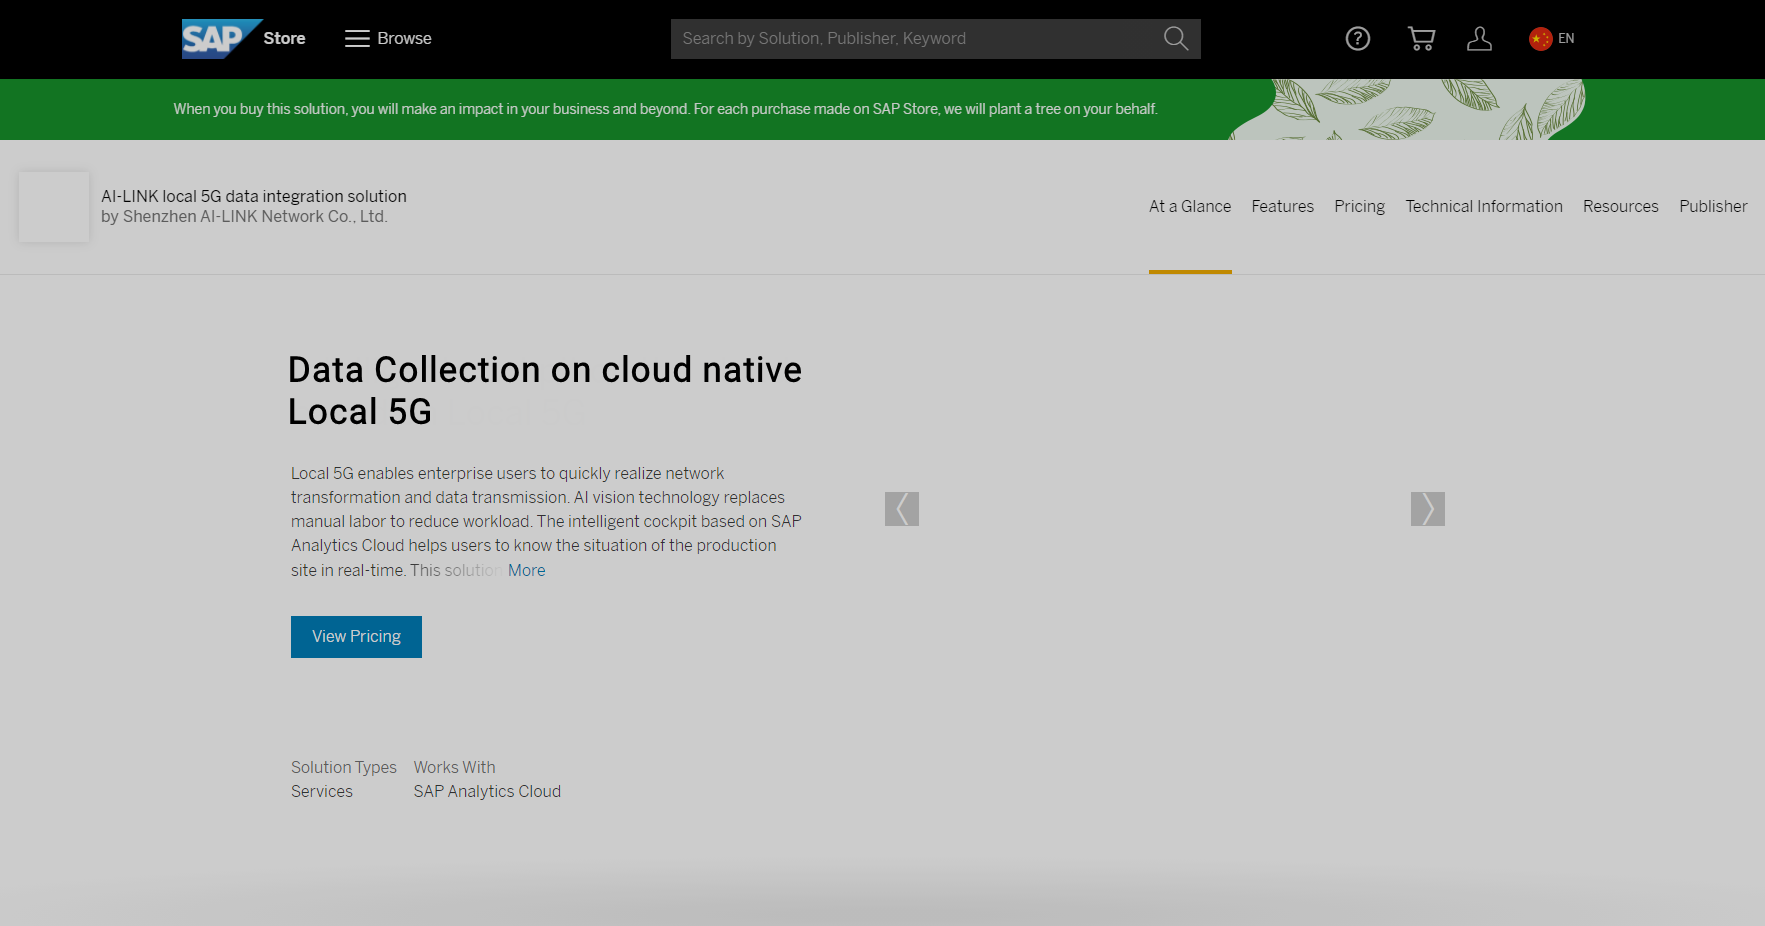Click the search magnifier icon
This screenshot has width=1765, height=926.
[1176, 39]
